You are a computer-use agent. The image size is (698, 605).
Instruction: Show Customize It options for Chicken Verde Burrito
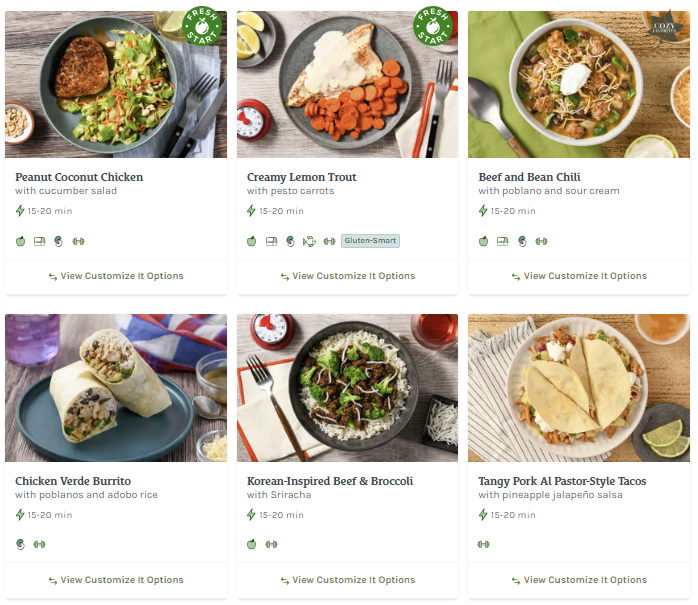(116, 580)
